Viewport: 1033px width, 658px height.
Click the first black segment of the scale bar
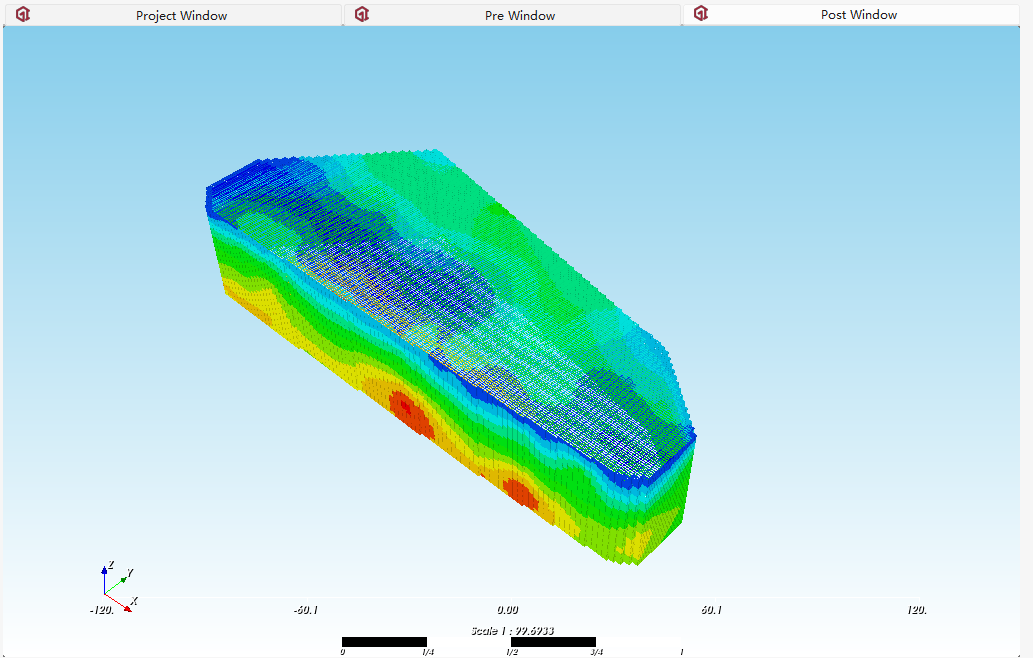click(384, 642)
